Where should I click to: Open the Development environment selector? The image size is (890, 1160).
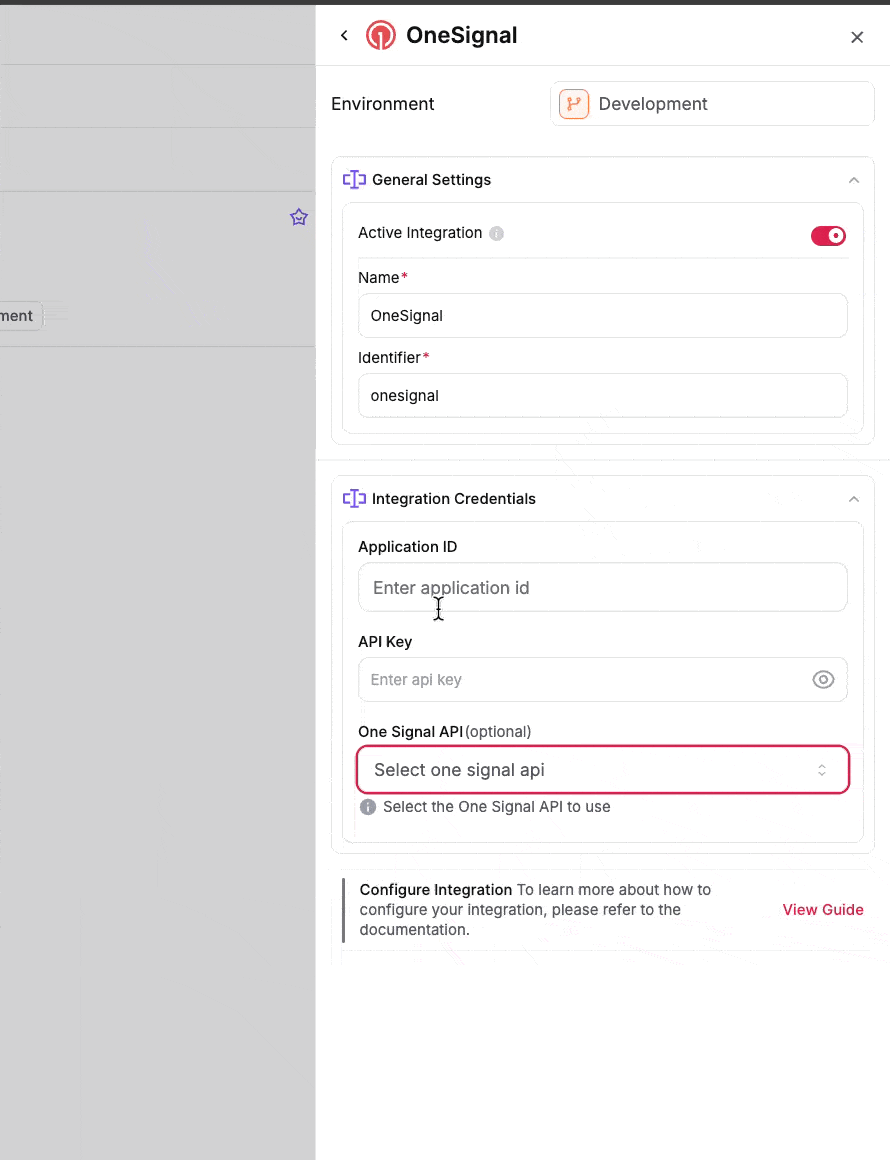711,103
